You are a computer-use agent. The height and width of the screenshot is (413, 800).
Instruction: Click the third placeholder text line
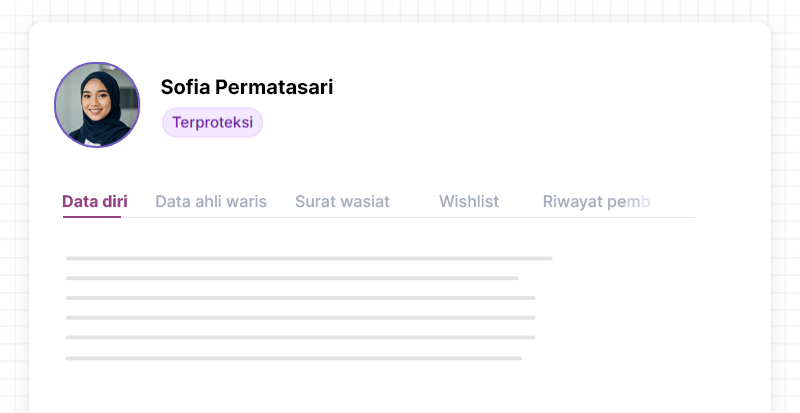[x=300, y=298]
